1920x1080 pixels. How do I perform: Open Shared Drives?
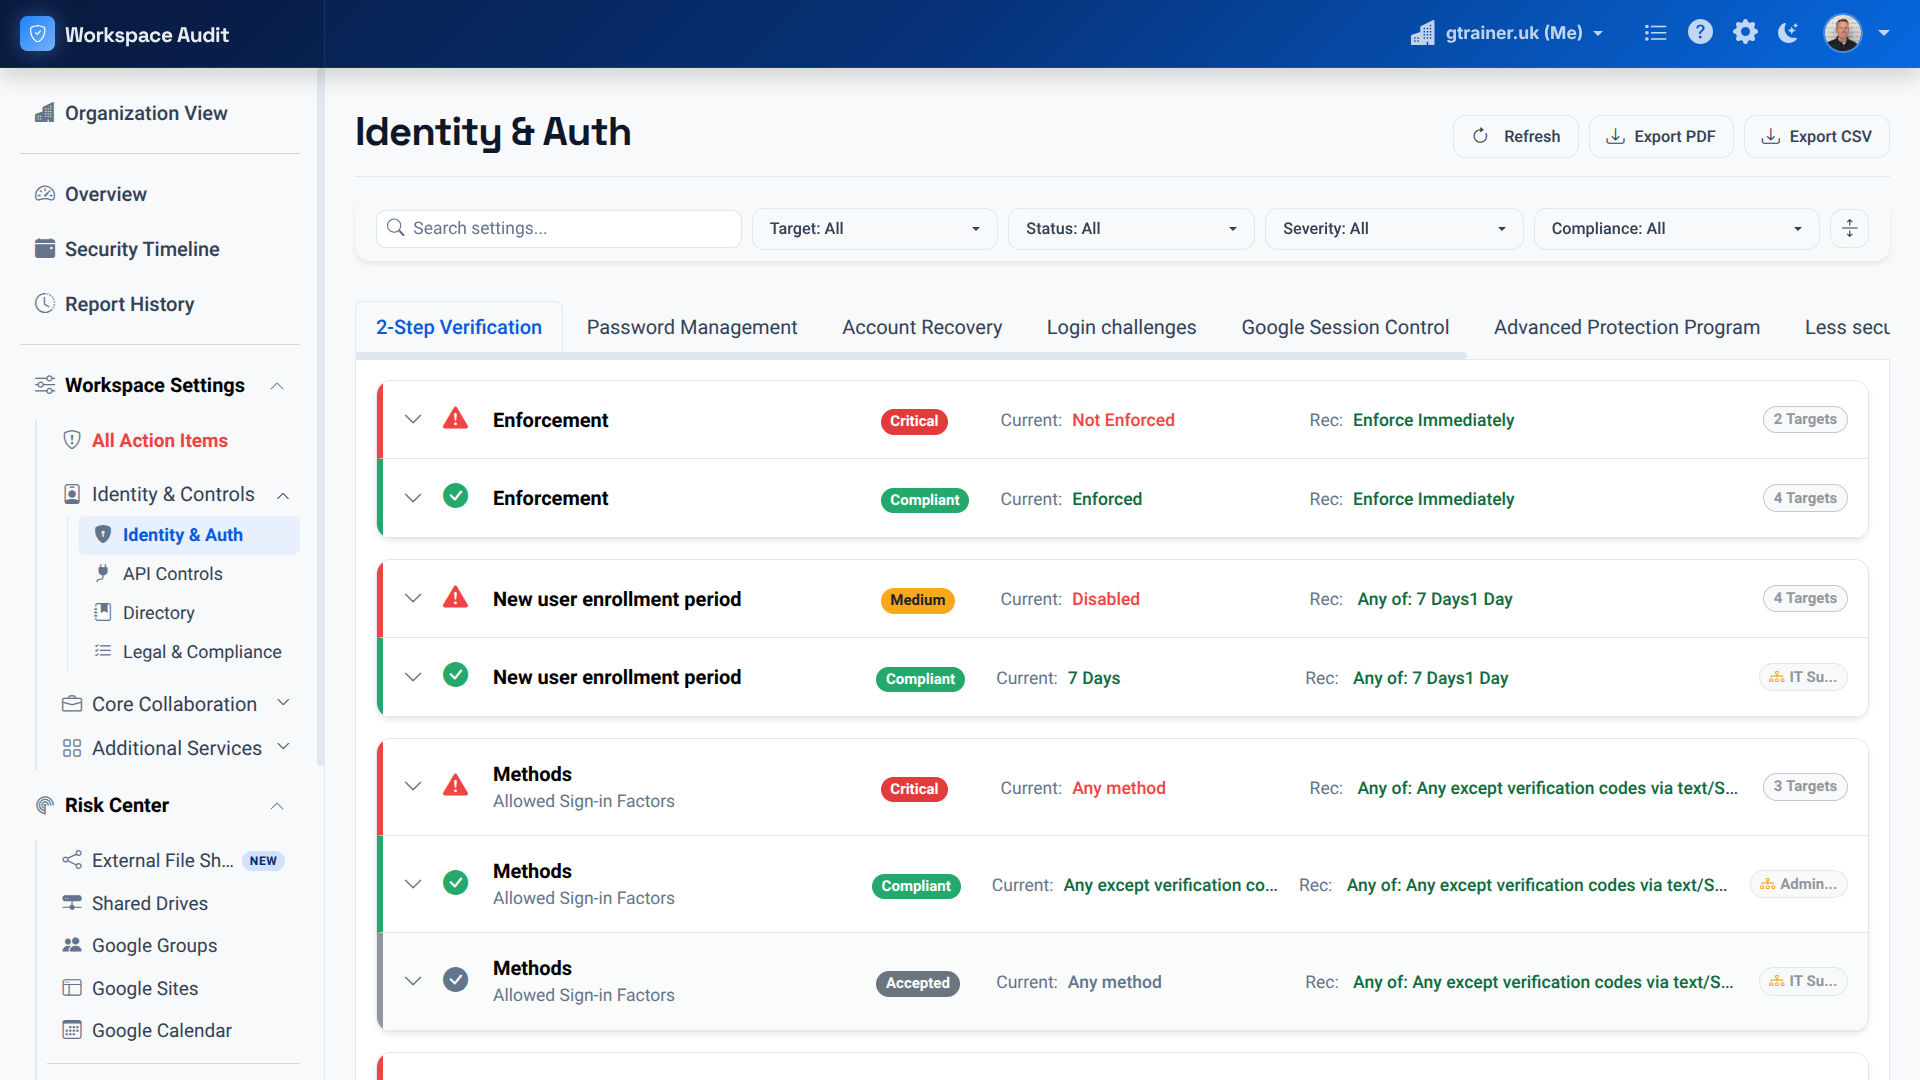(149, 903)
